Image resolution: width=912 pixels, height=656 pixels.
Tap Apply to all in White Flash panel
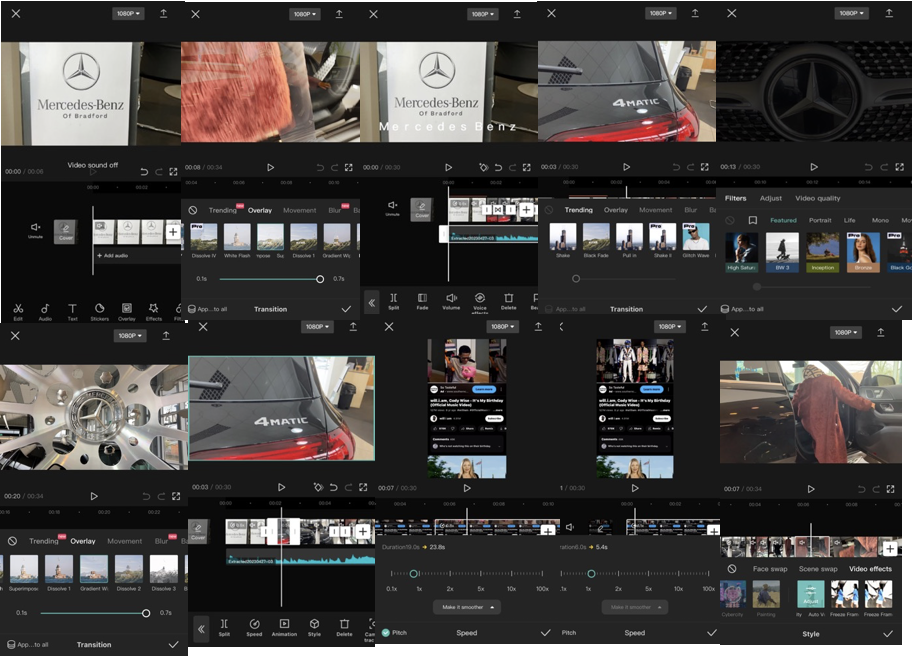[x=208, y=309]
